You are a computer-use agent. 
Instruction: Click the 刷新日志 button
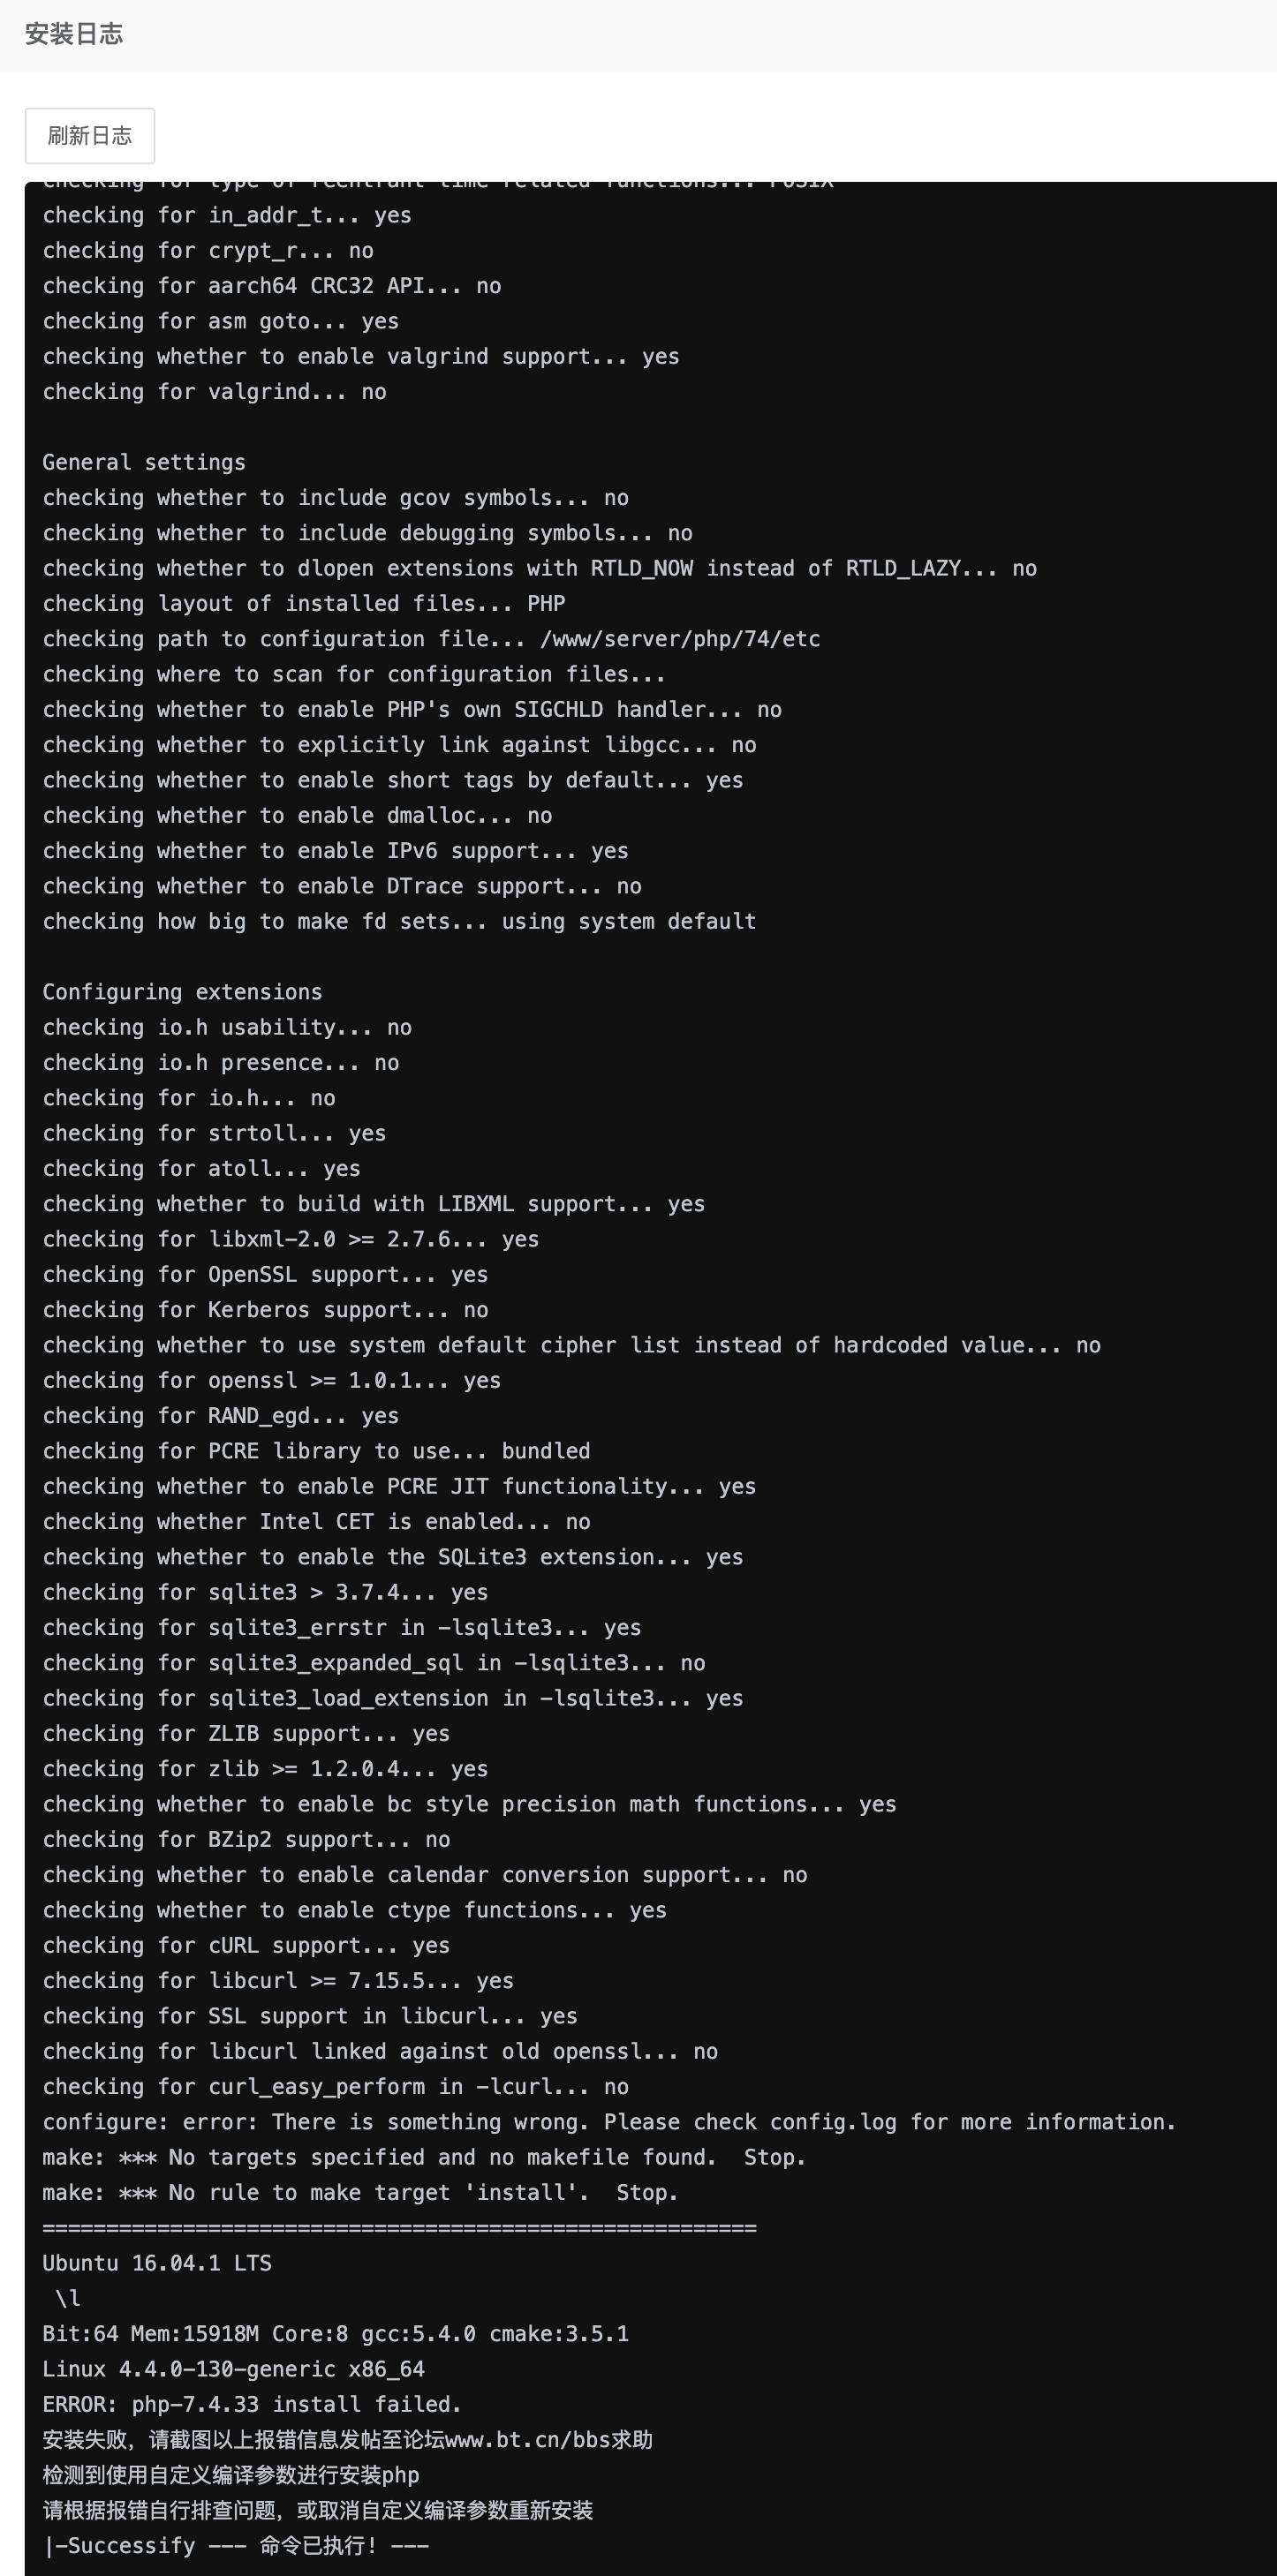pos(89,136)
